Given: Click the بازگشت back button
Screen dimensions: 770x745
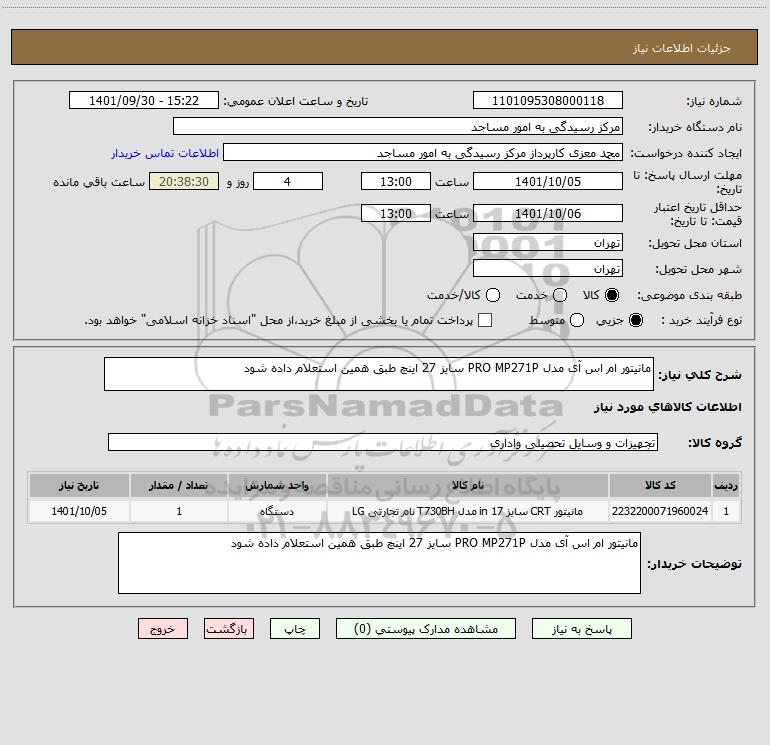Looking at the screenshot, I should pos(229,629).
